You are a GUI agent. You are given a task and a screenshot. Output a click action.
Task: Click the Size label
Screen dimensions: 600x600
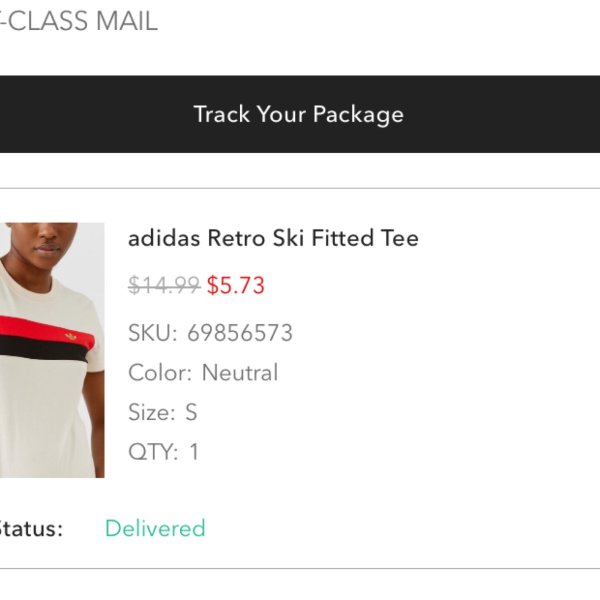tap(152, 412)
